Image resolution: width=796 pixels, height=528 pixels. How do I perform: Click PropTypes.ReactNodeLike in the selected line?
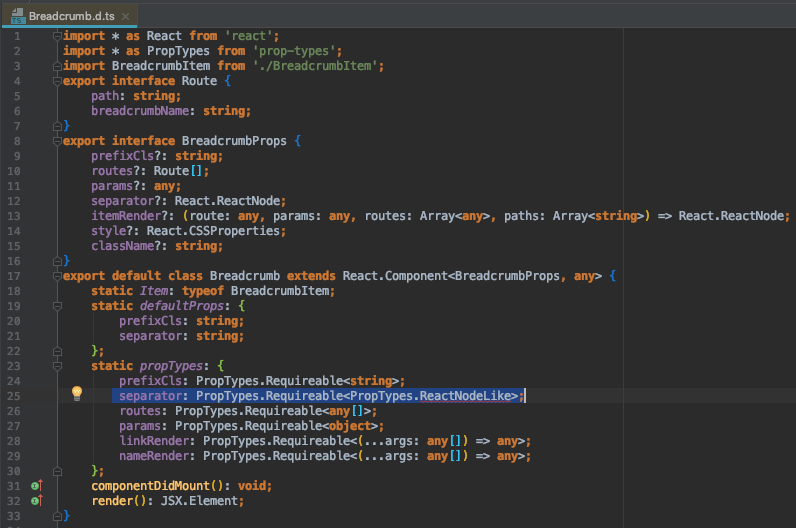430,396
